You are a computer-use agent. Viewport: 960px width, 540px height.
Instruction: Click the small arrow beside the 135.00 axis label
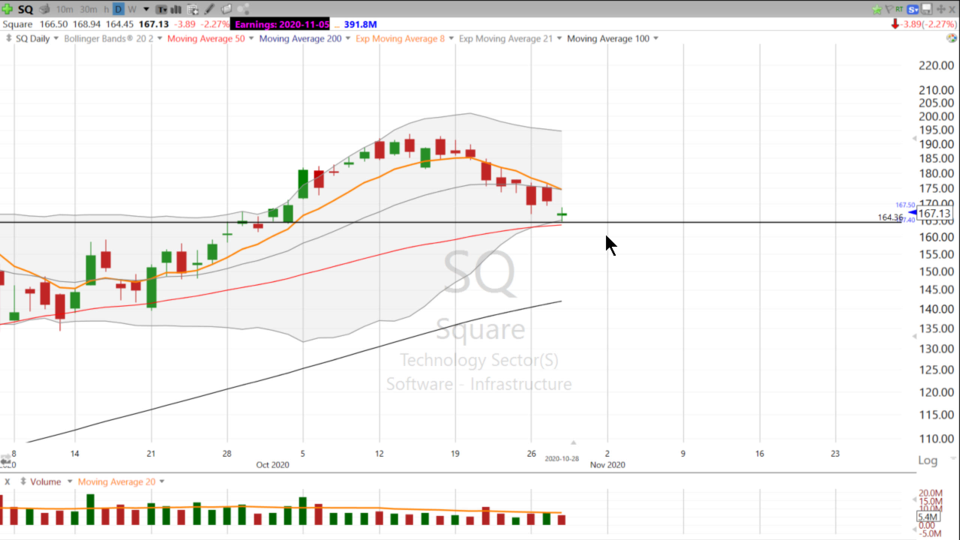point(914,336)
